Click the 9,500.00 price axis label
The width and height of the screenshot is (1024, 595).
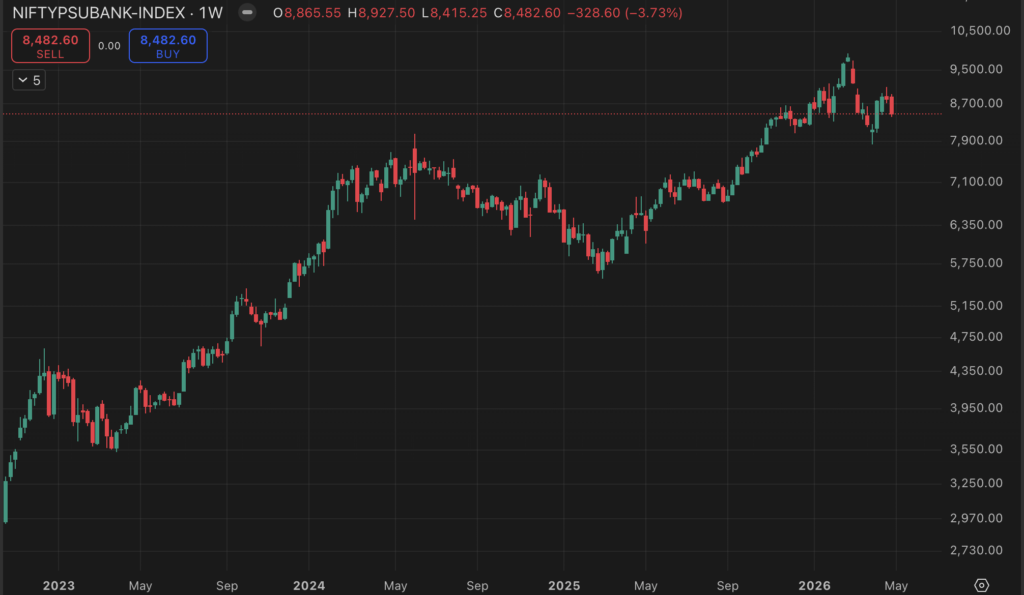click(976, 69)
